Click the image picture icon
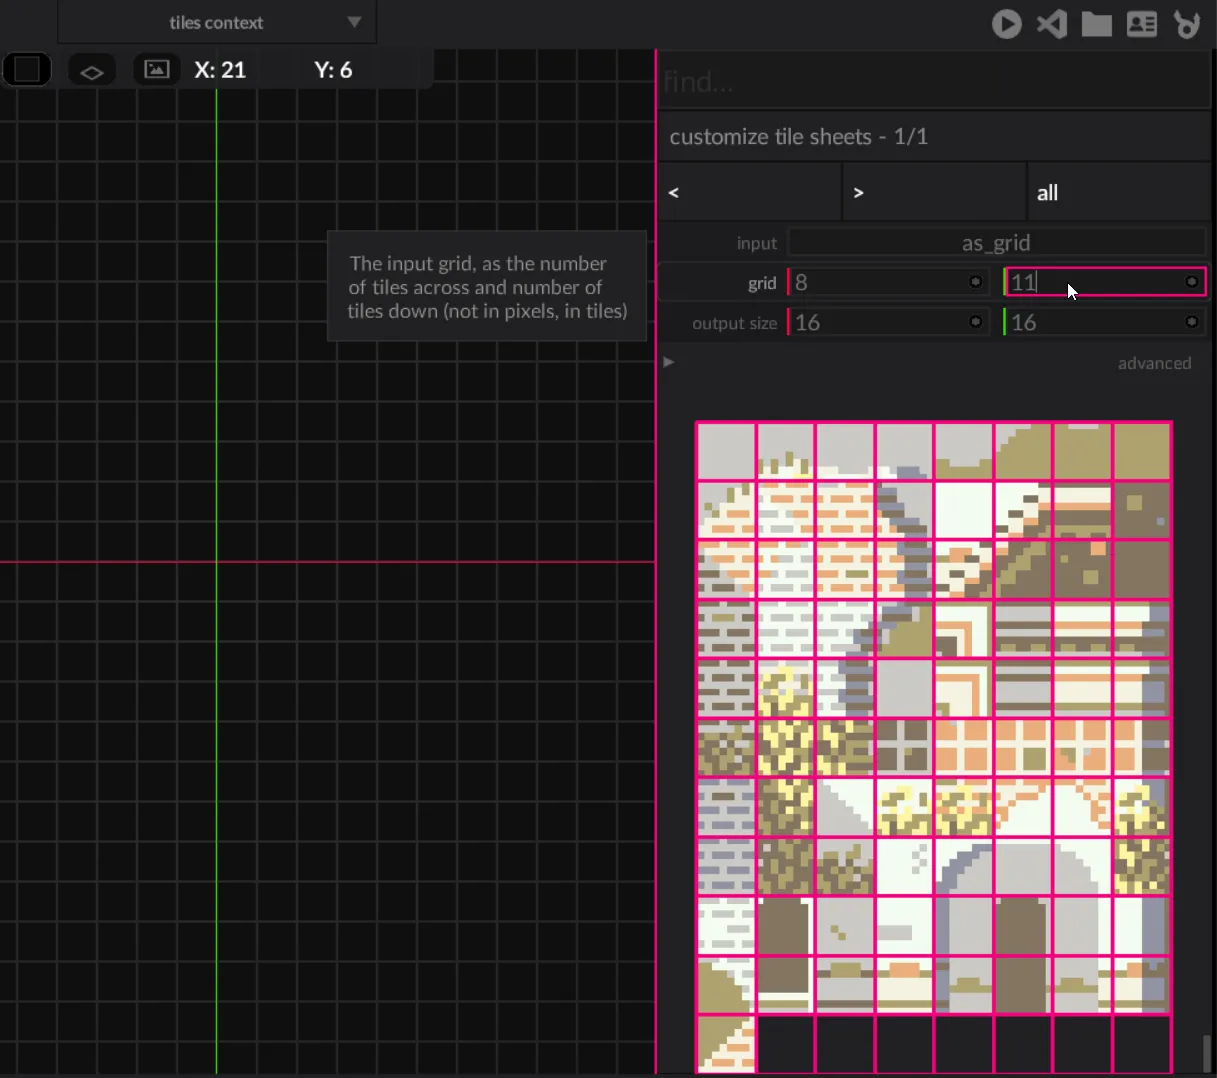The width and height of the screenshot is (1217, 1078). [156, 70]
